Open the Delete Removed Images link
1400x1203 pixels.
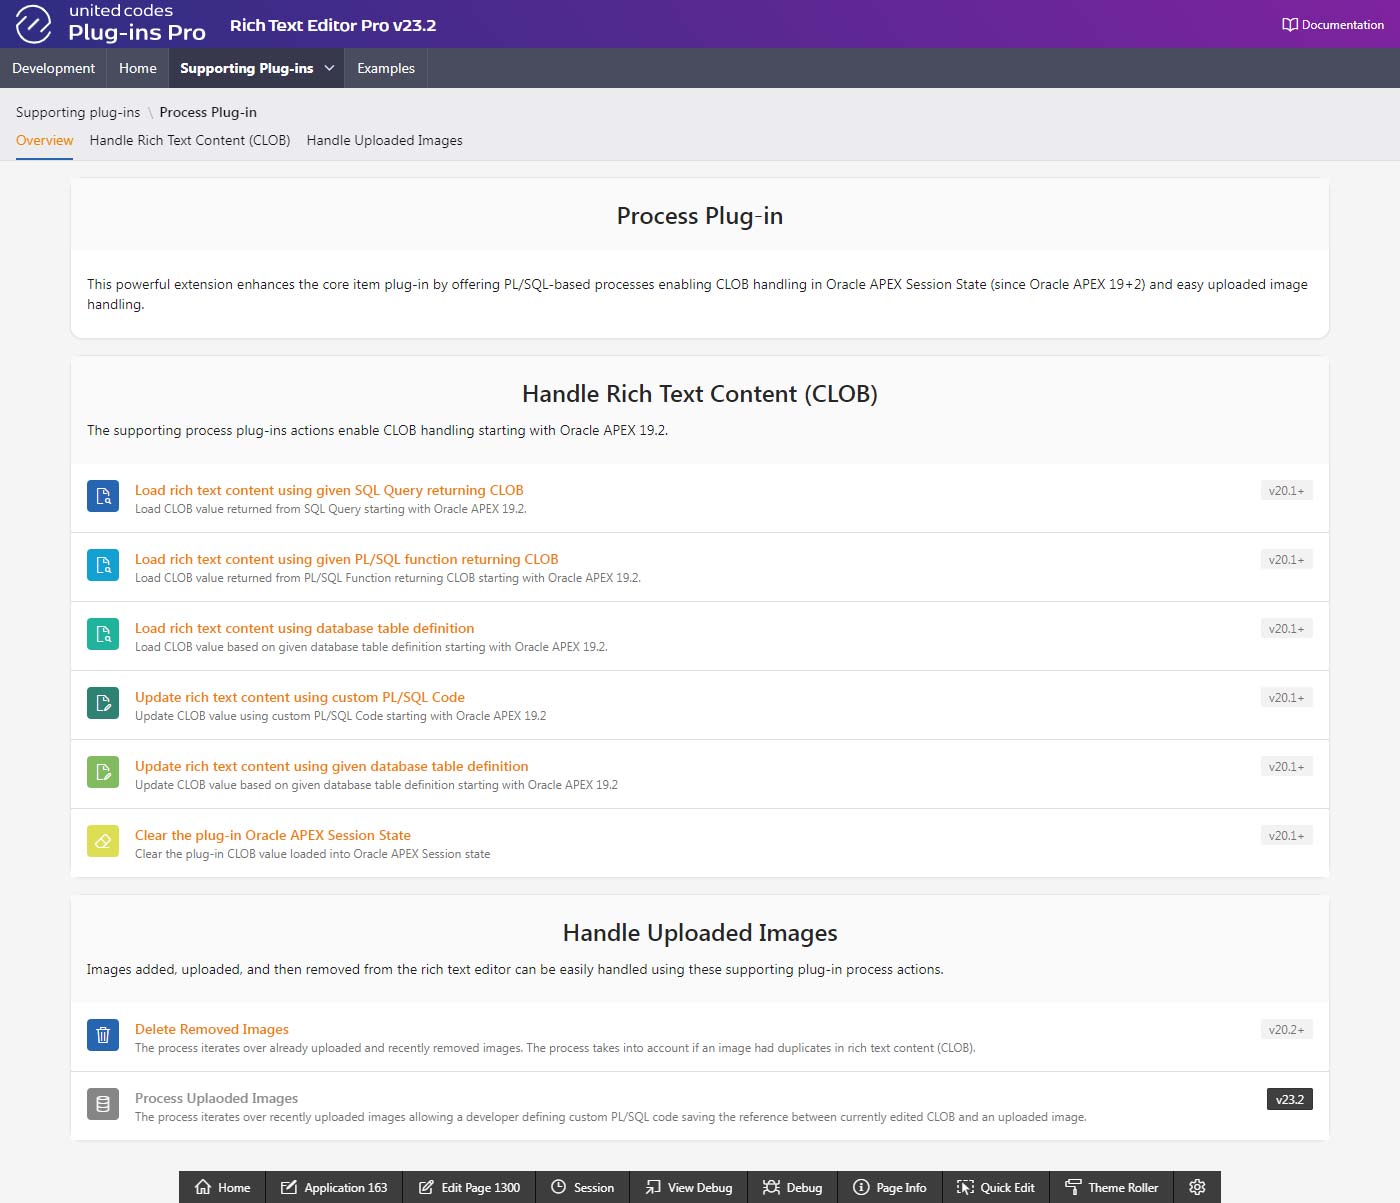coord(212,1029)
